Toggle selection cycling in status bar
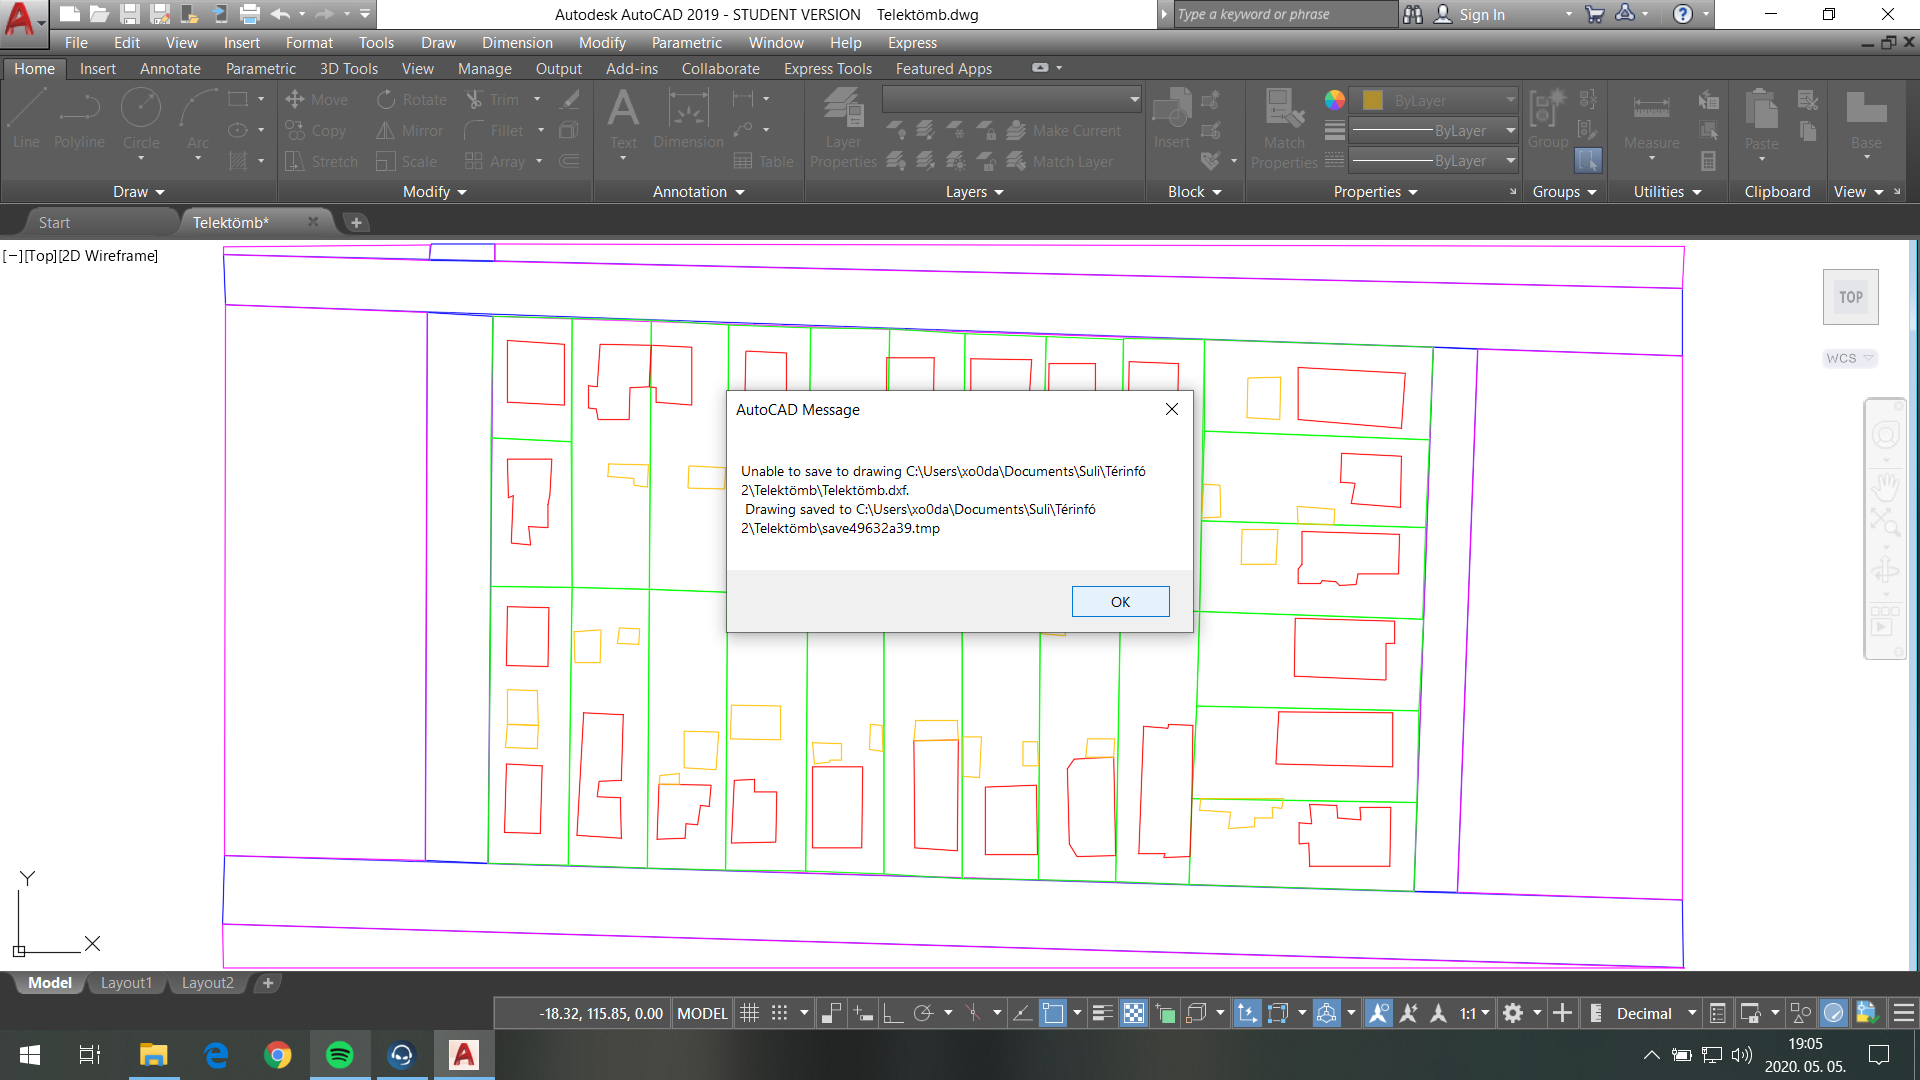This screenshot has height=1080, width=1920. coord(1166,1013)
